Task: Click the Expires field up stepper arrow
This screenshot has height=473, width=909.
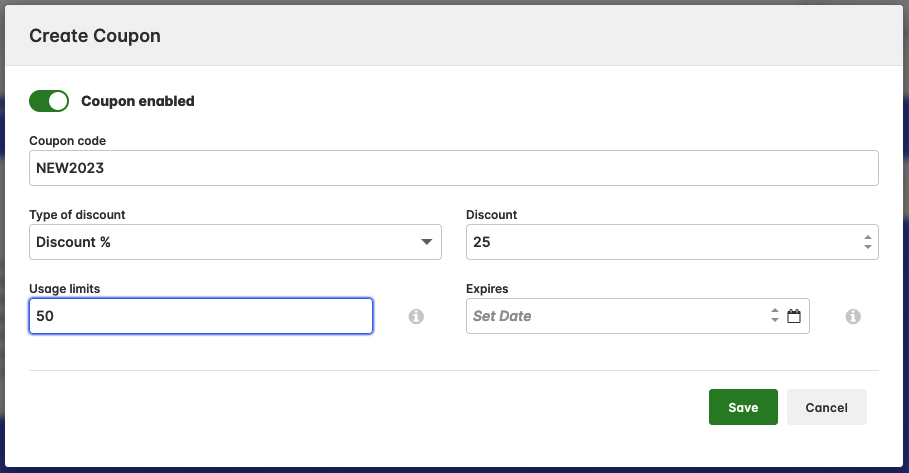Action: click(x=775, y=311)
